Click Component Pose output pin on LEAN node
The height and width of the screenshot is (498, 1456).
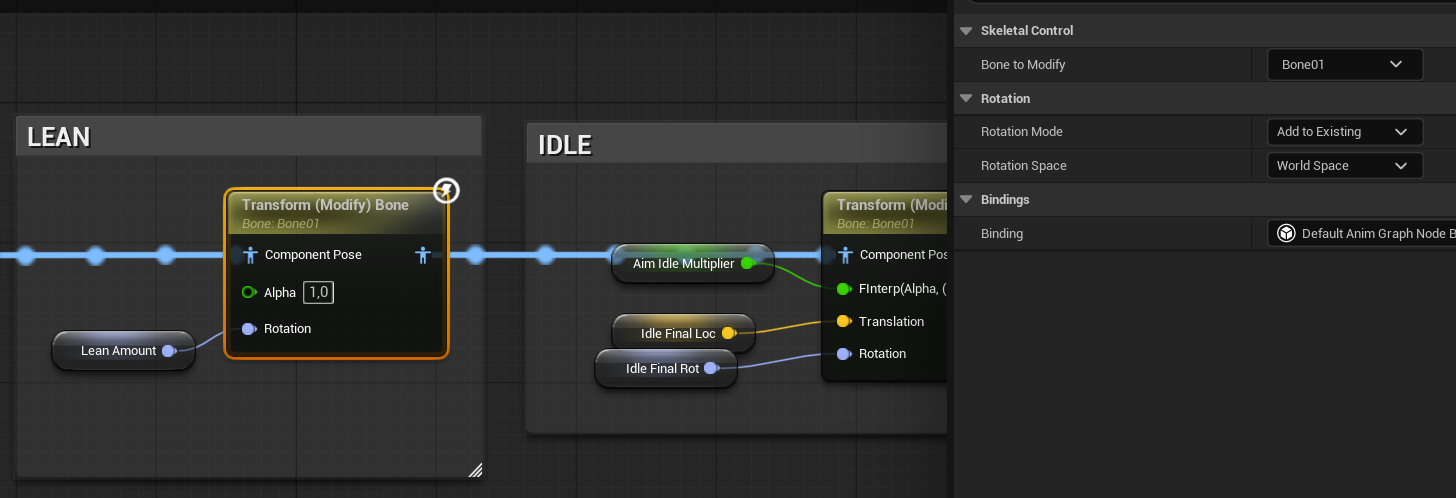coord(423,255)
